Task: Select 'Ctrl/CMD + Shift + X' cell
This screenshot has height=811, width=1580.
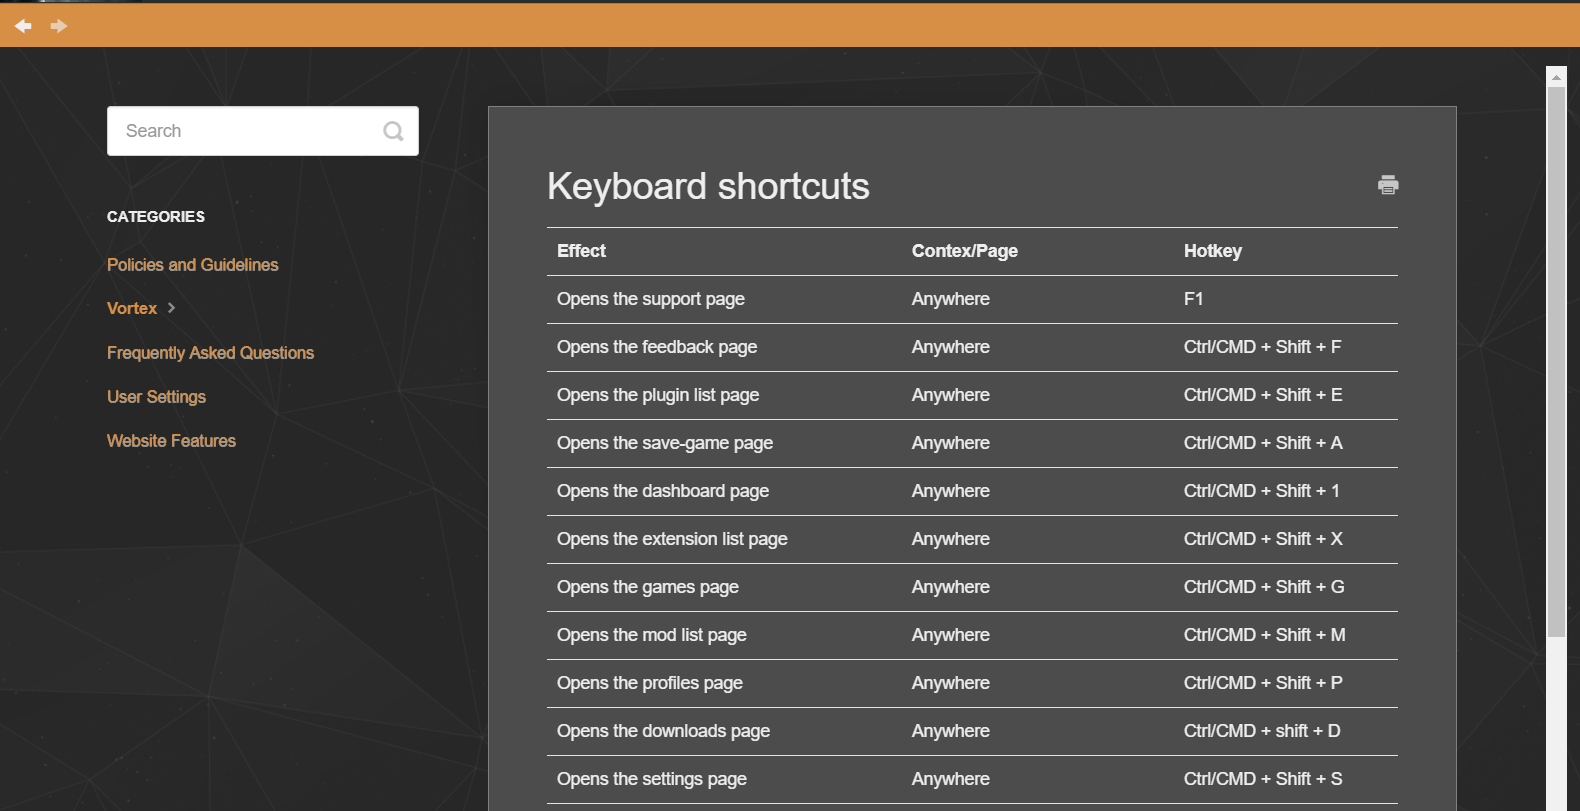Action: 1263,539
